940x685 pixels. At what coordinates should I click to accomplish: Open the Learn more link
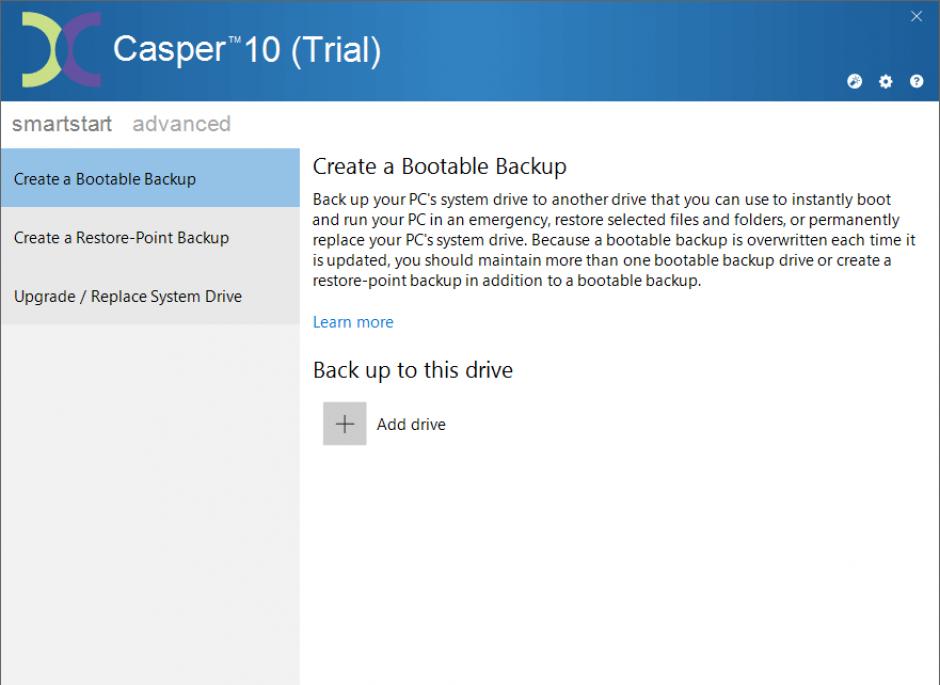click(x=352, y=322)
